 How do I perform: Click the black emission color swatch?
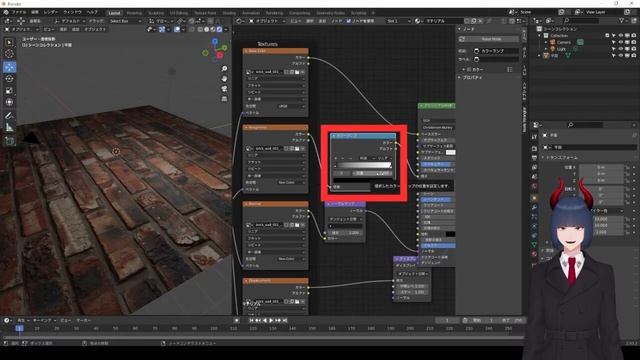tap(450, 234)
